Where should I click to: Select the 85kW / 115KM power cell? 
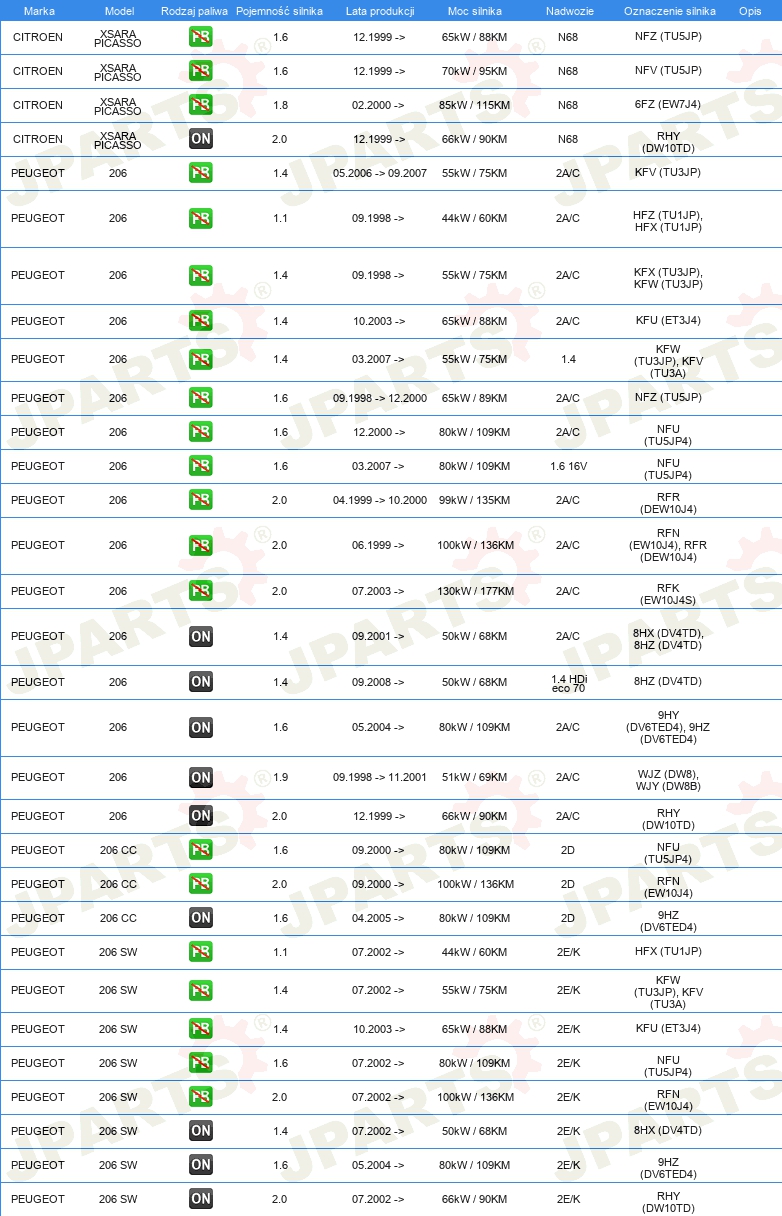(474, 106)
